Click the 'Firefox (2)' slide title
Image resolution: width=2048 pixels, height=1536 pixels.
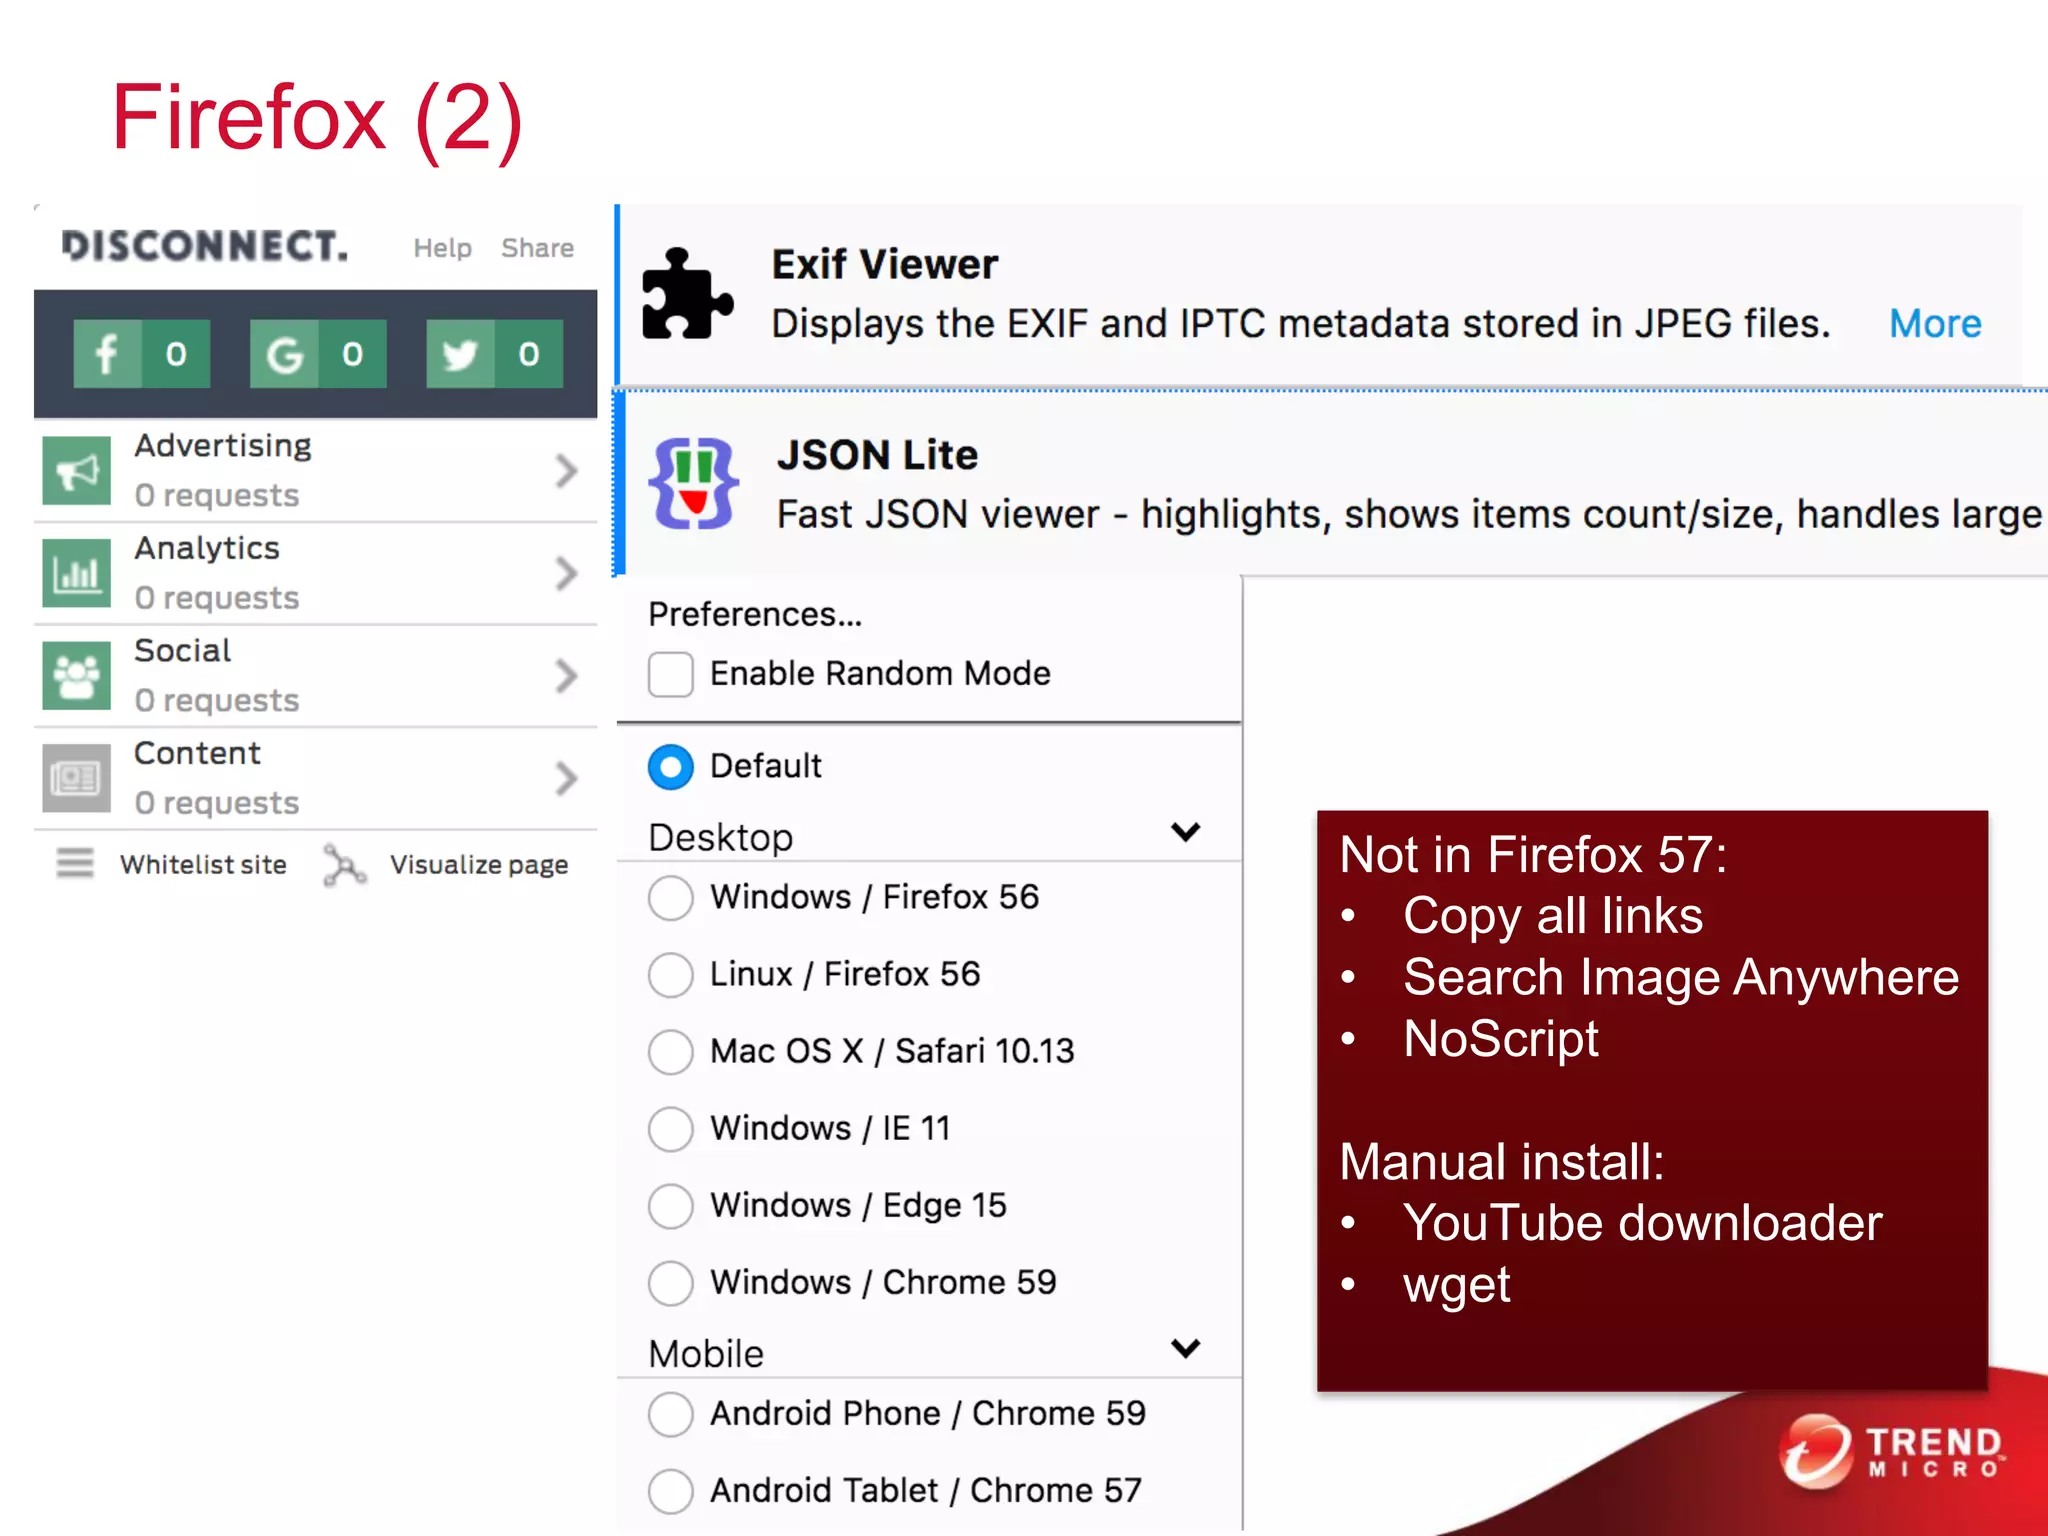coord(317,119)
